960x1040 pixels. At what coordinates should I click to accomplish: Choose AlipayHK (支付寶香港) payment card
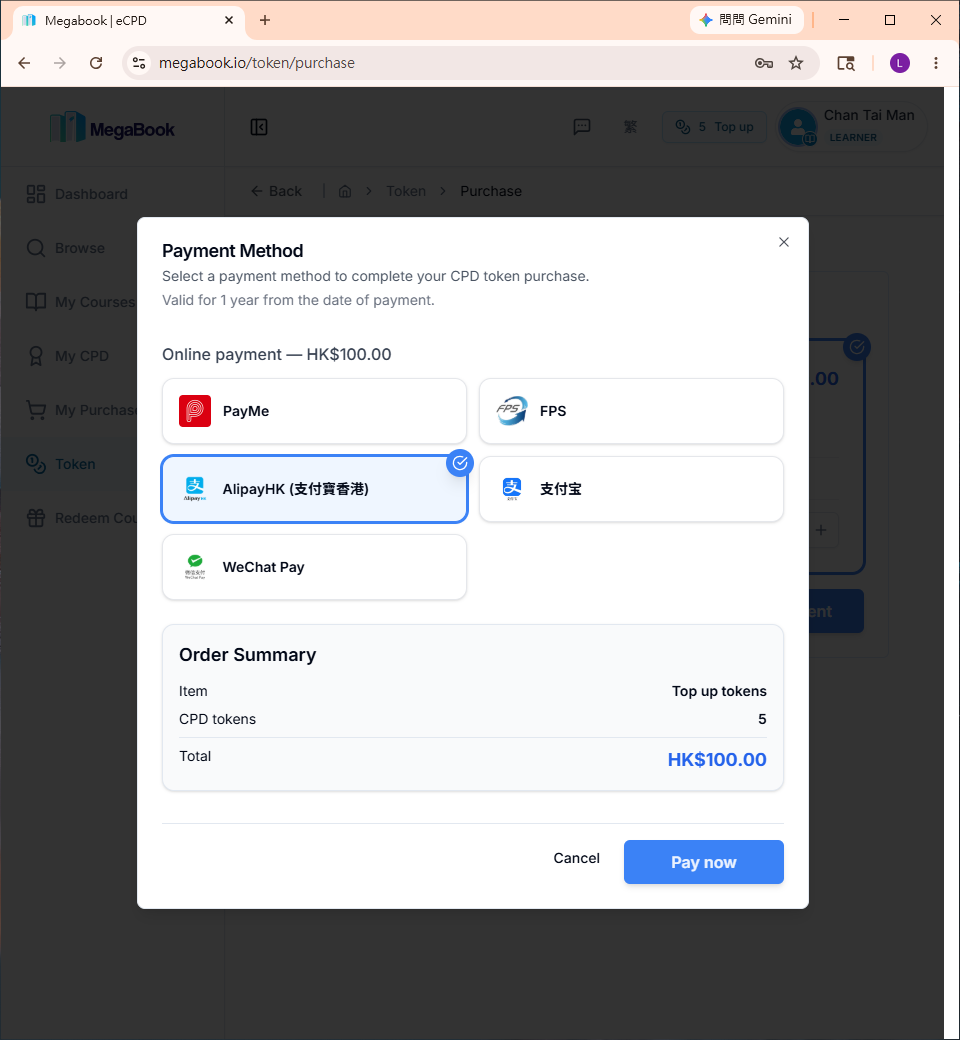(314, 489)
